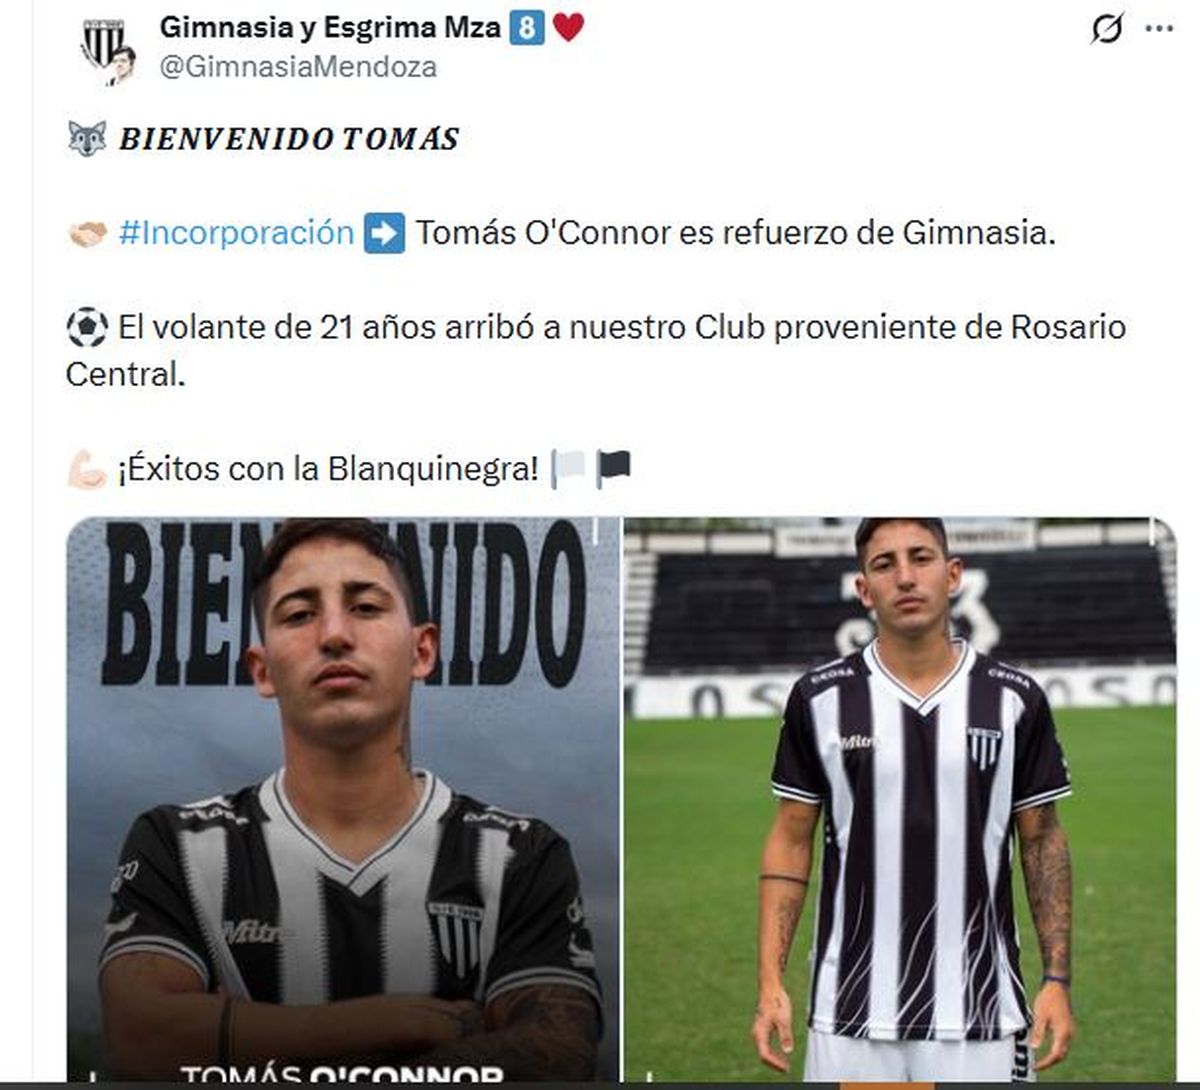Open the BIENVENIDO welcome graphic image
Image resolution: width=1200 pixels, height=1090 pixels.
click(342, 799)
